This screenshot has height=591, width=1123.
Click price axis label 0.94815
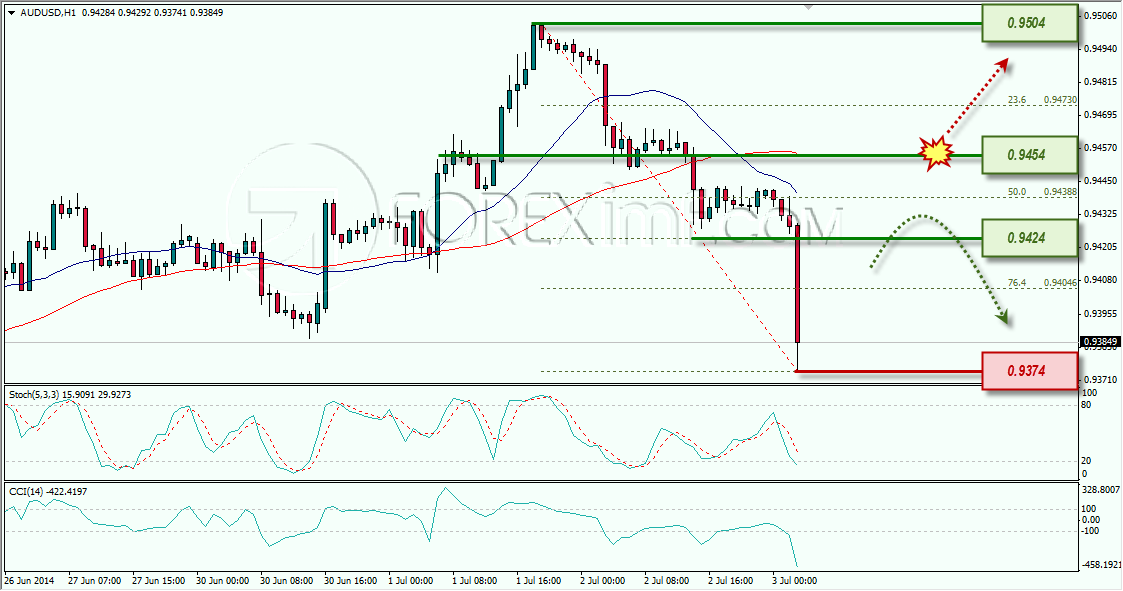[1102, 82]
